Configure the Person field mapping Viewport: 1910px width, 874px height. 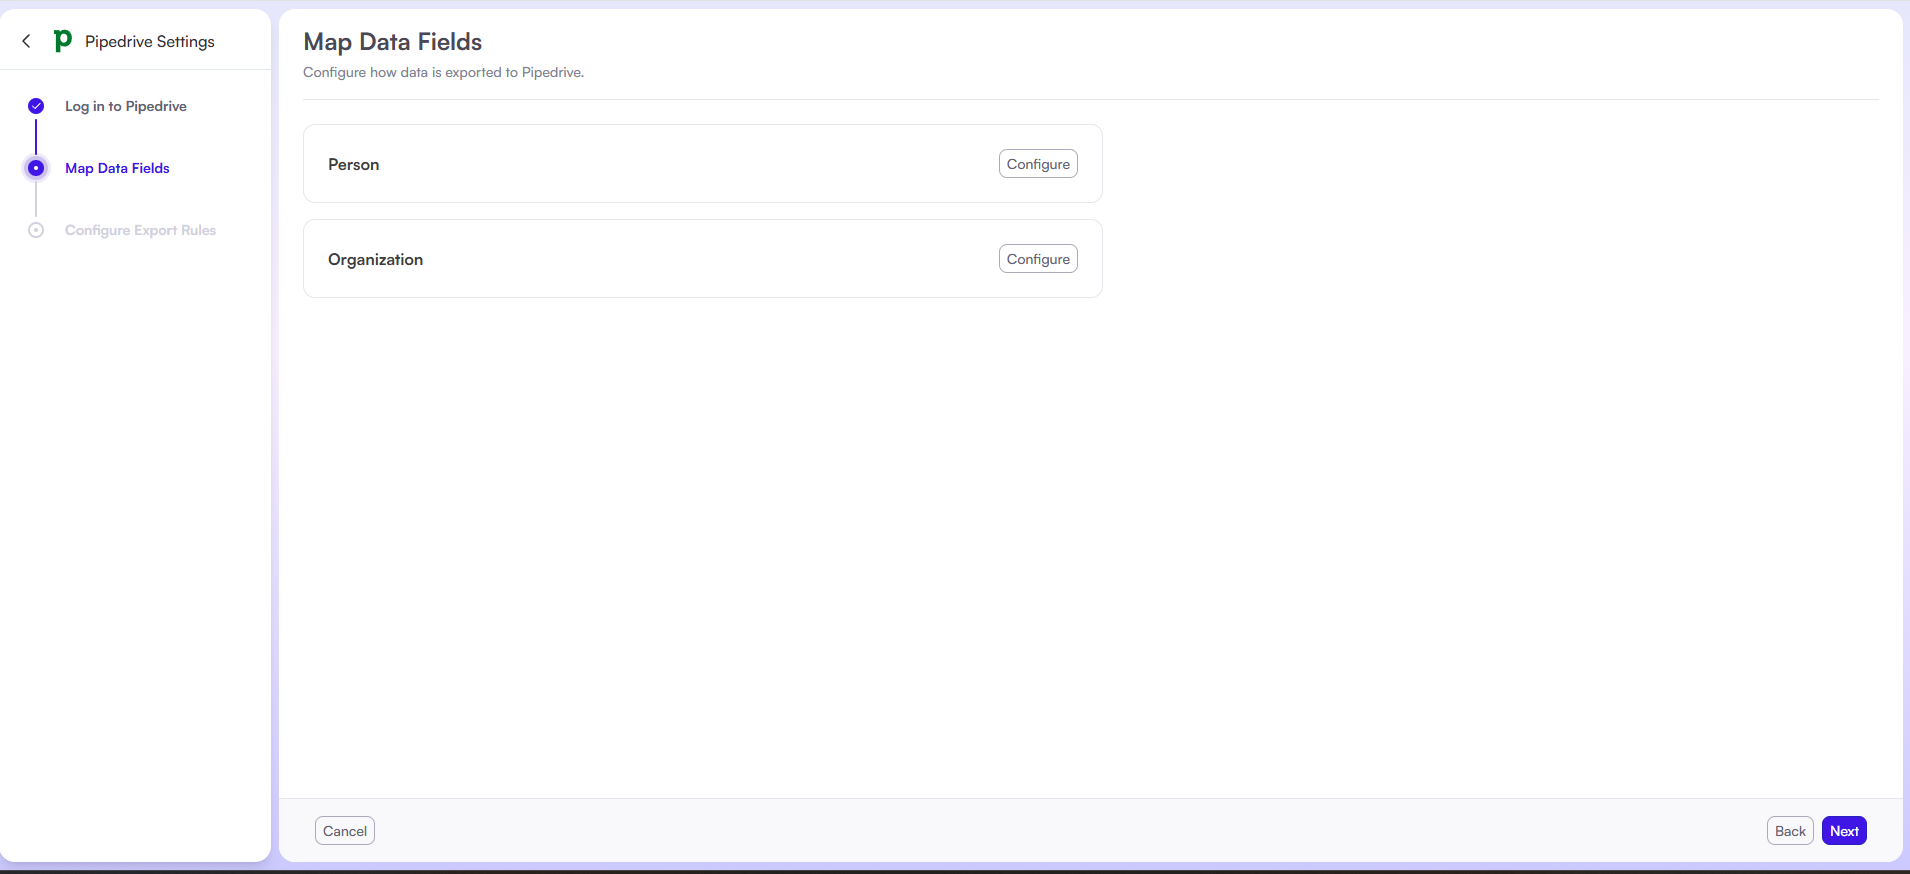pos(1037,164)
